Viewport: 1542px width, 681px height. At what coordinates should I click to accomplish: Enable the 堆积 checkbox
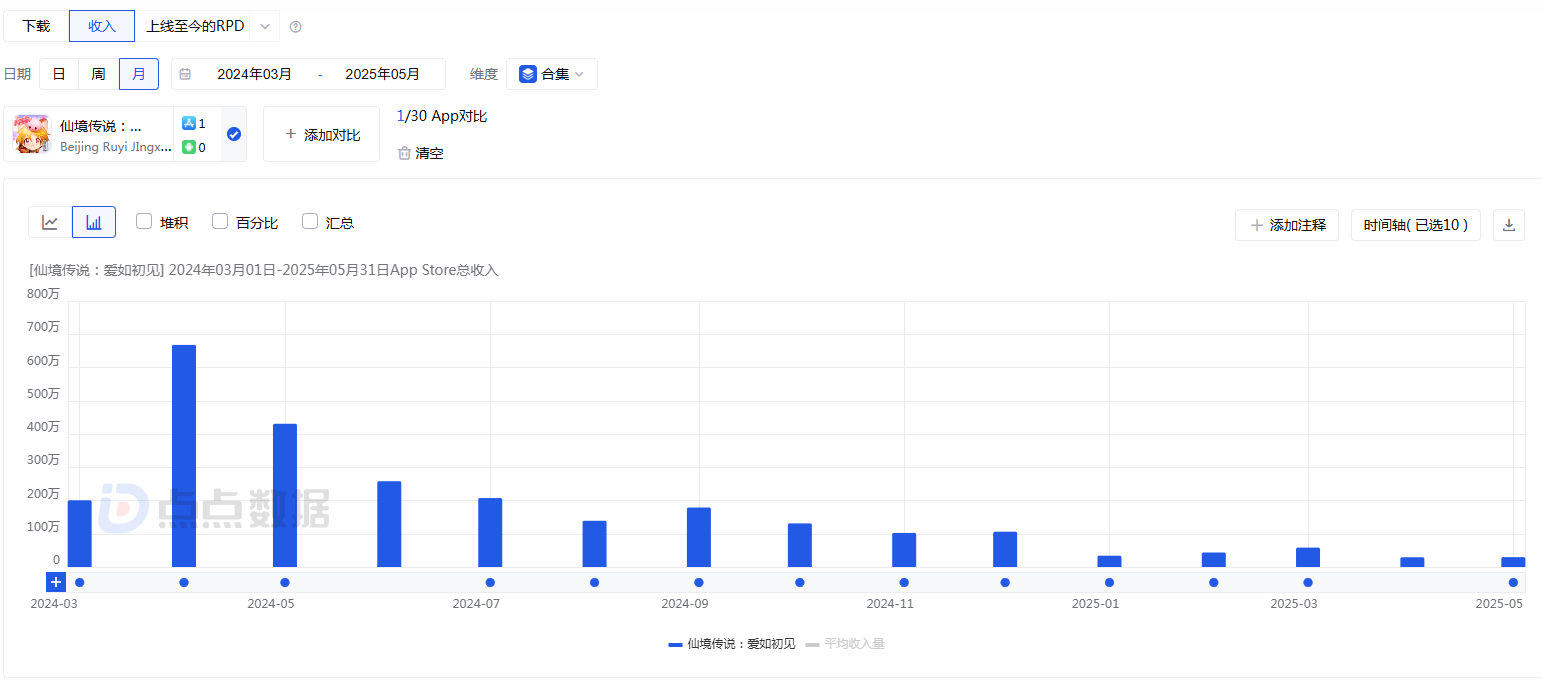144,222
